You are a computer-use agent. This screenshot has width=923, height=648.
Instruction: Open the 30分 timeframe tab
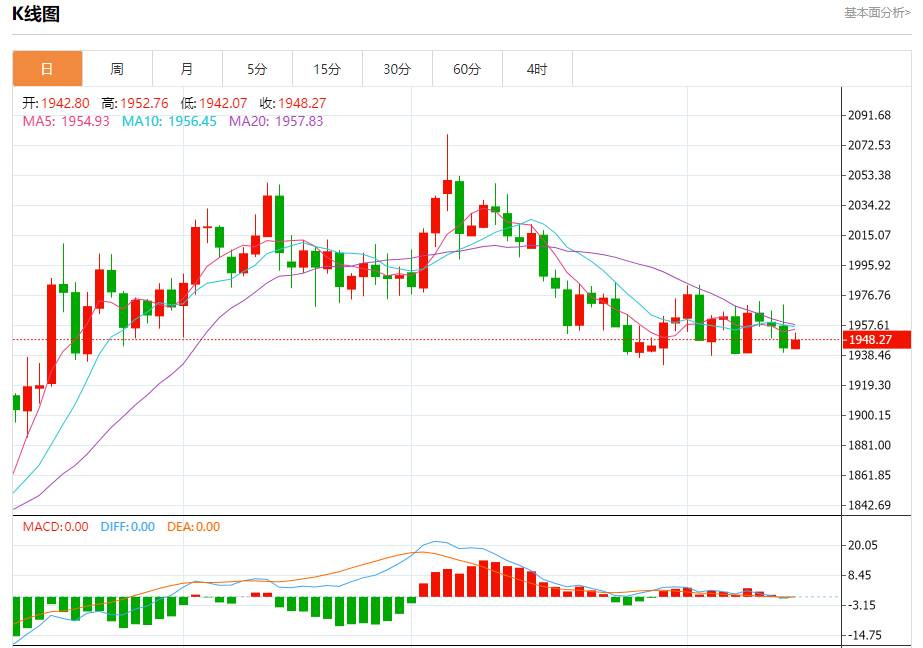tap(397, 69)
